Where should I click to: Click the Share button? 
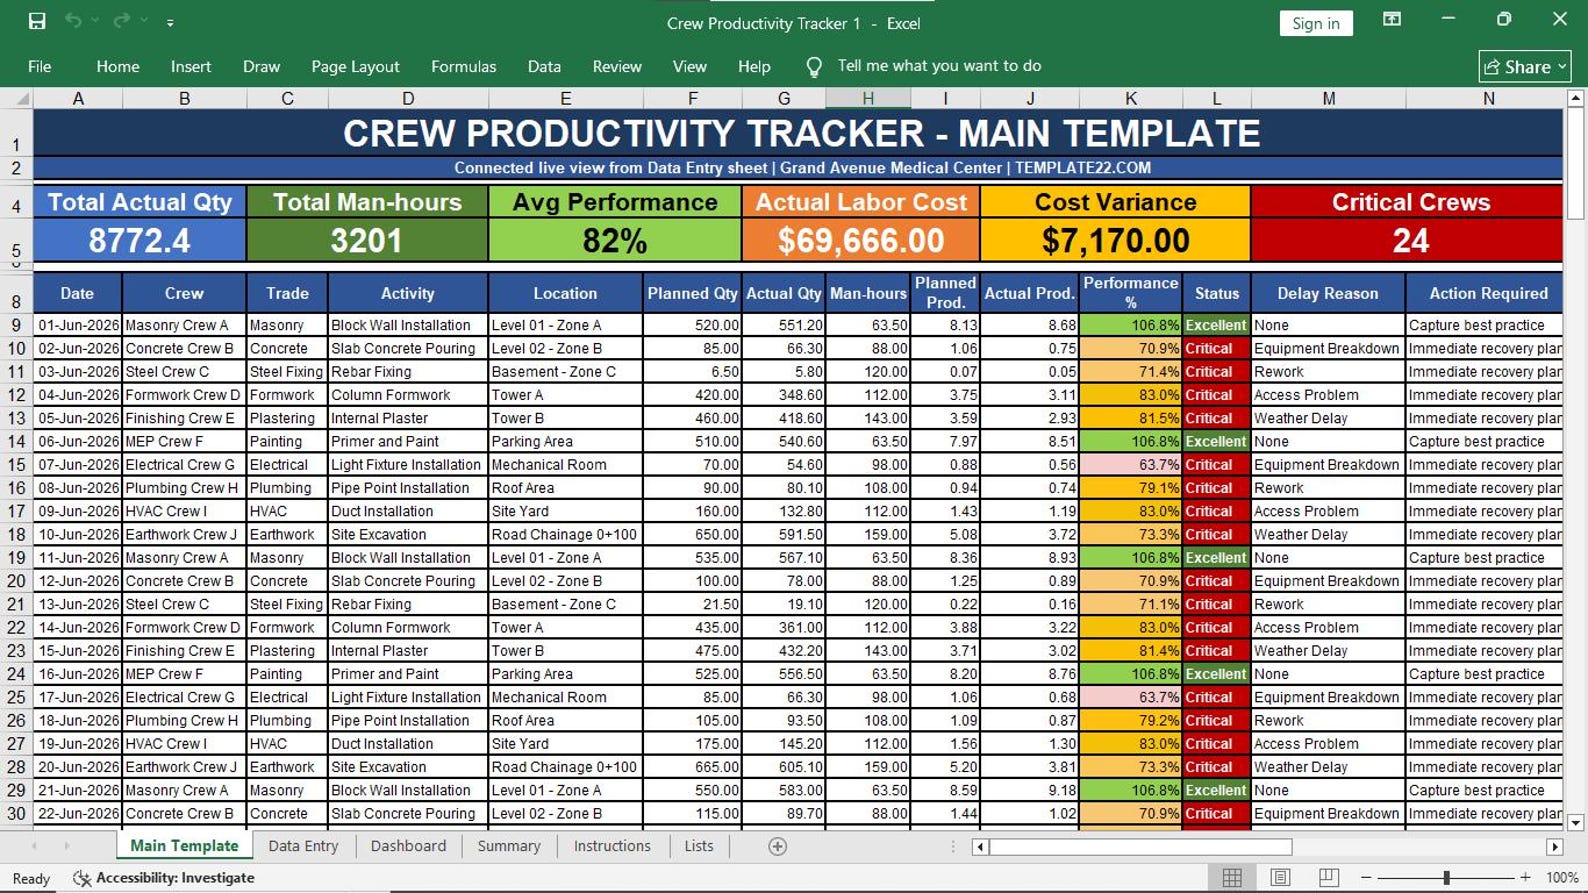pos(1525,66)
